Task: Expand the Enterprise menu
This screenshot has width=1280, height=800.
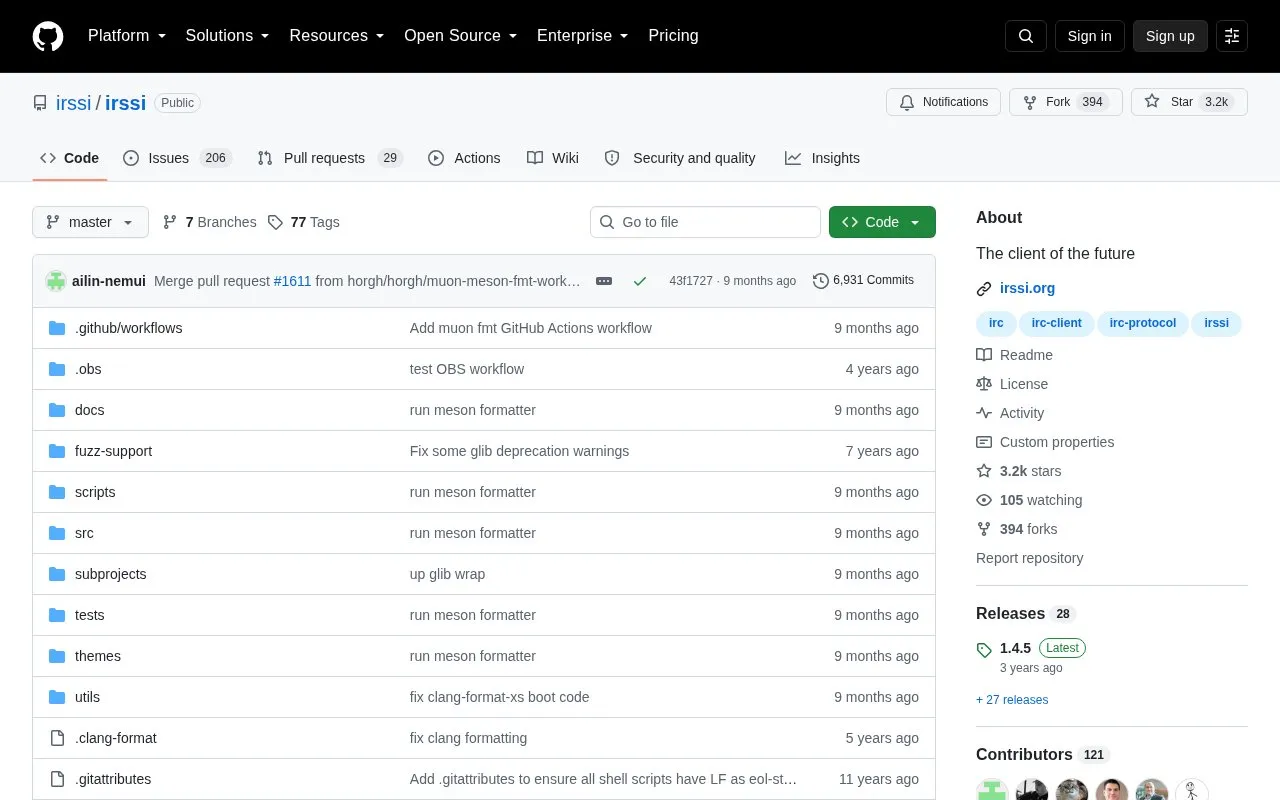Action: tap(582, 36)
